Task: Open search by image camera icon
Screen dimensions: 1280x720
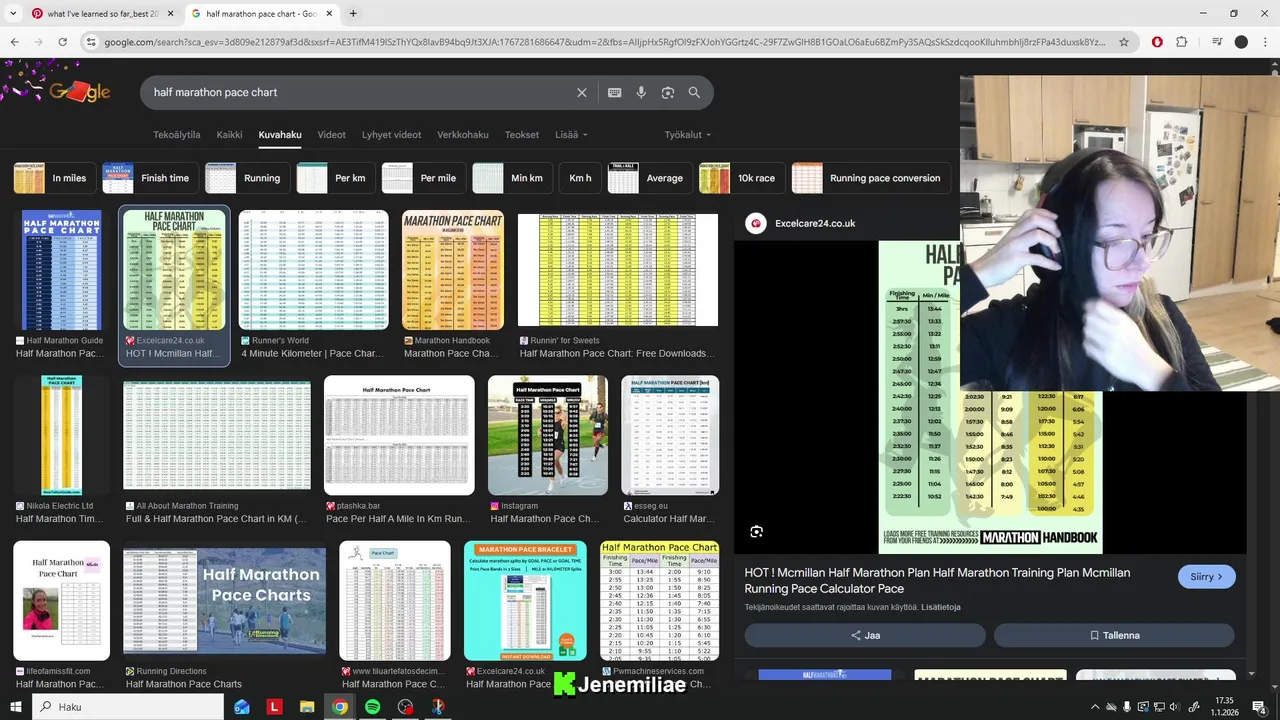Action: (668, 92)
